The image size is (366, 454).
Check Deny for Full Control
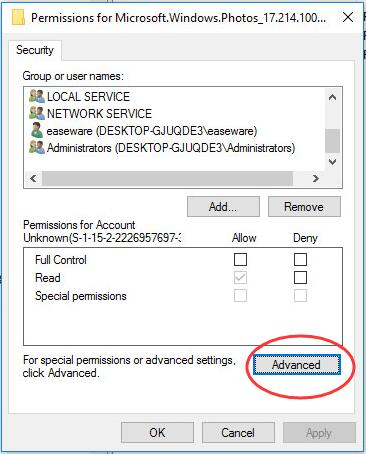click(300, 259)
